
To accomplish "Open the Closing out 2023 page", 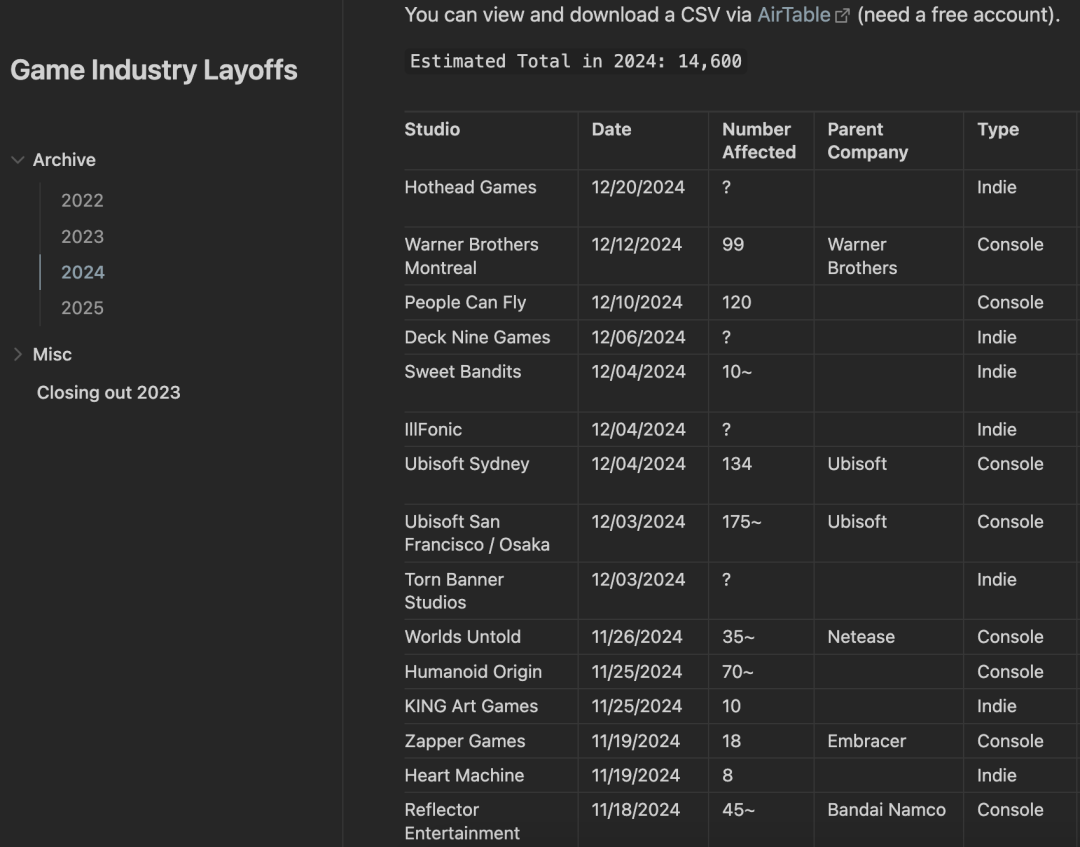I will pos(108,393).
